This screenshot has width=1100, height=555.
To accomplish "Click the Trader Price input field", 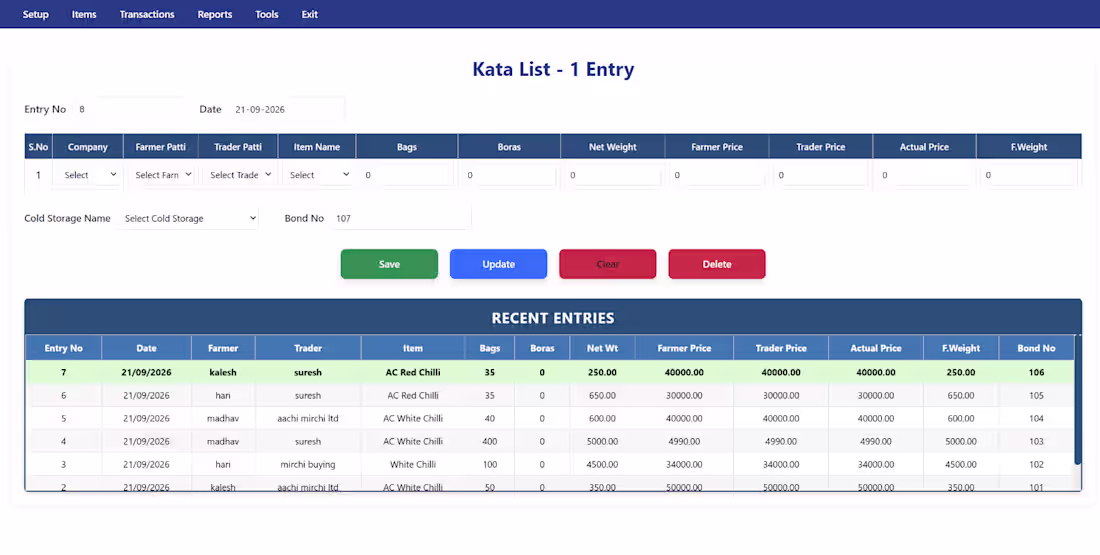I will point(820,175).
